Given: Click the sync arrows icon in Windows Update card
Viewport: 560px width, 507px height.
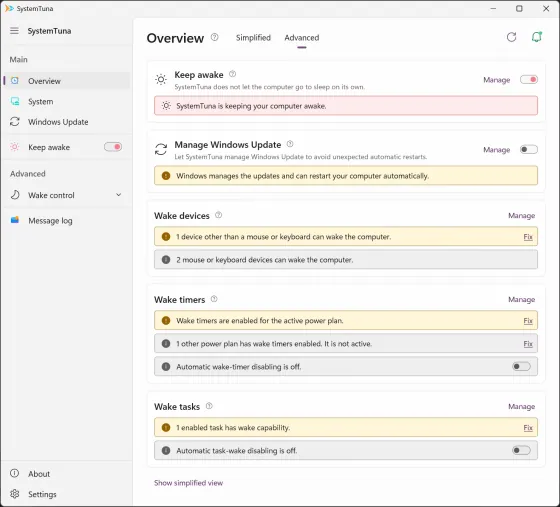Looking at the screenshot, I should pos(161,149).
